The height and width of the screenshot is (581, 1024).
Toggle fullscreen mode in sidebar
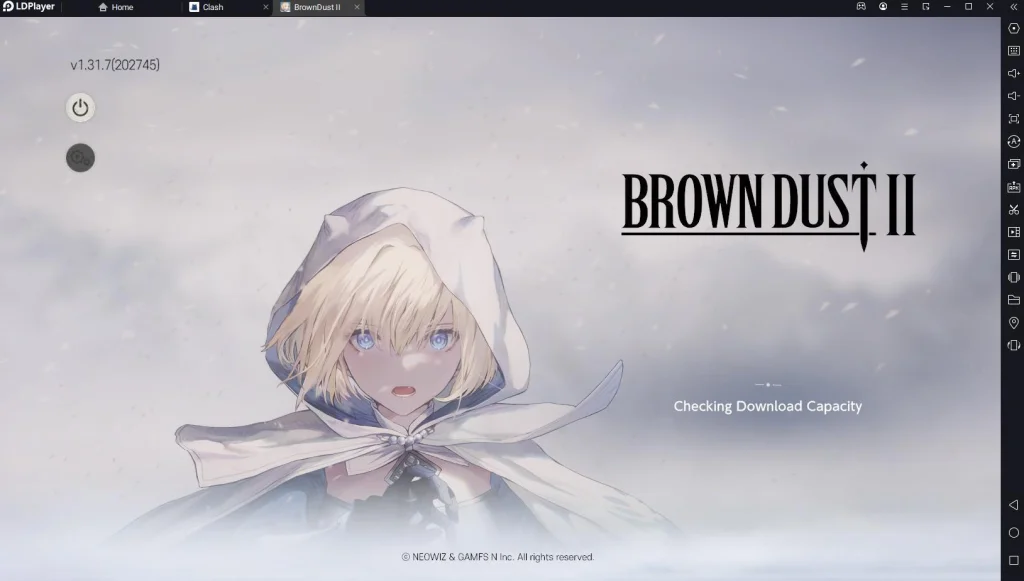pos(1014,119)
